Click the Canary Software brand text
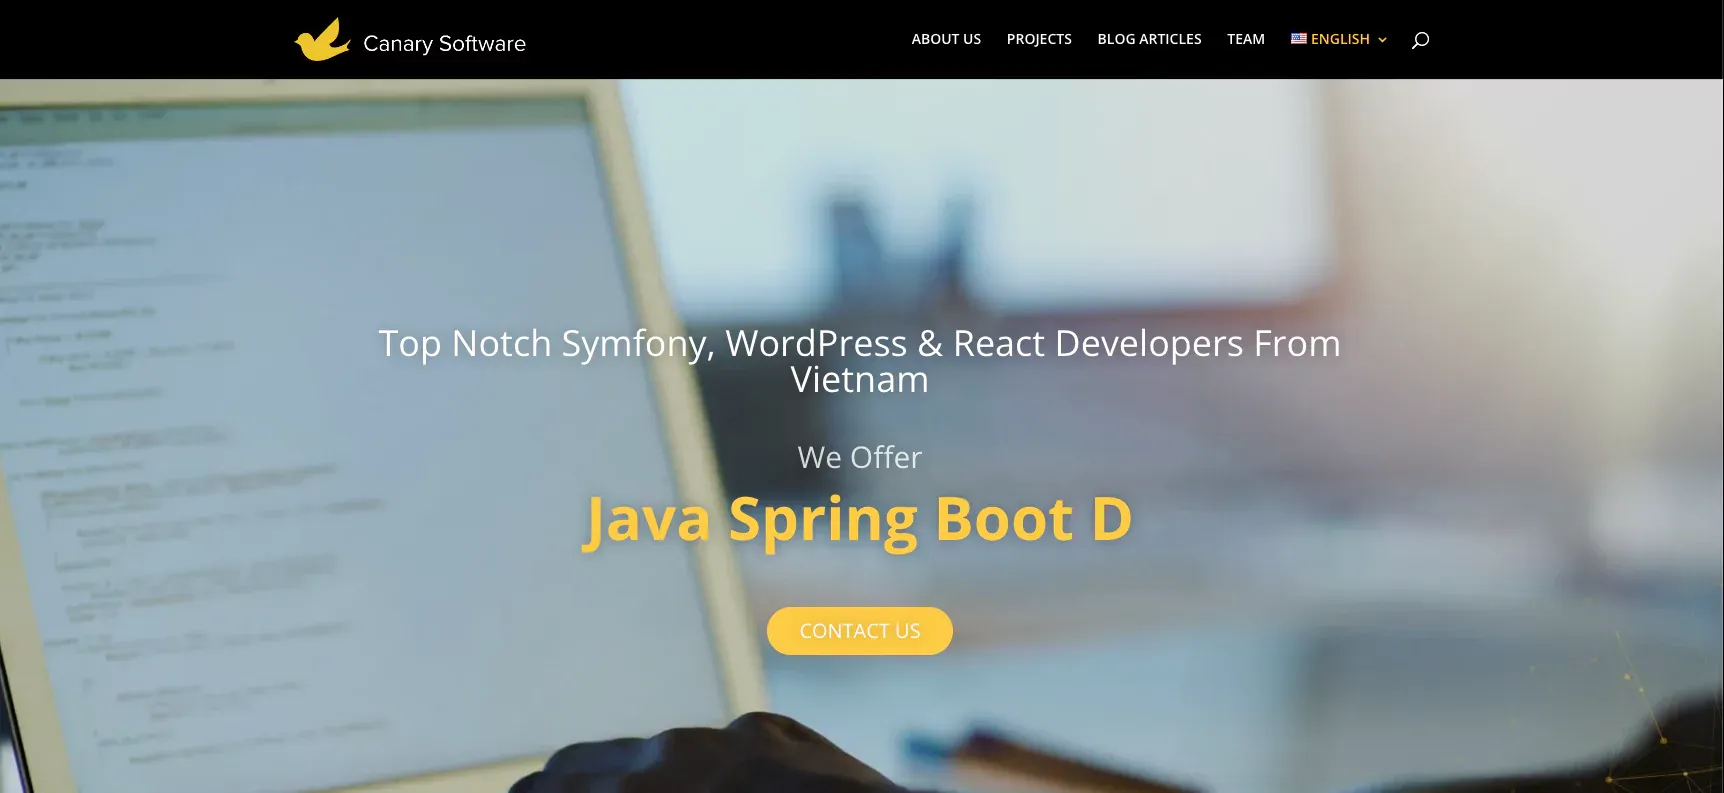Viewport: 1724px width, 793px height. tap(444, 43)
